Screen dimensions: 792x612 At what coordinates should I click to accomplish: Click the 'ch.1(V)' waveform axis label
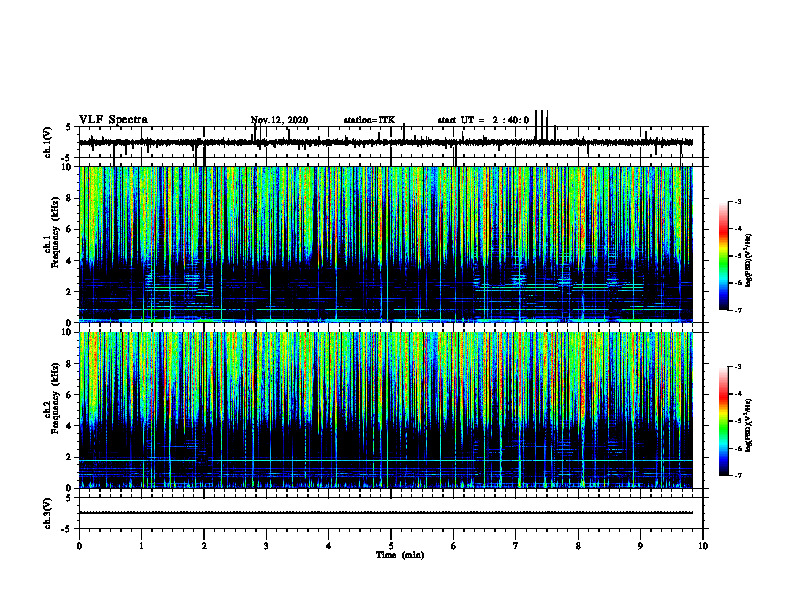click(48, 142)
